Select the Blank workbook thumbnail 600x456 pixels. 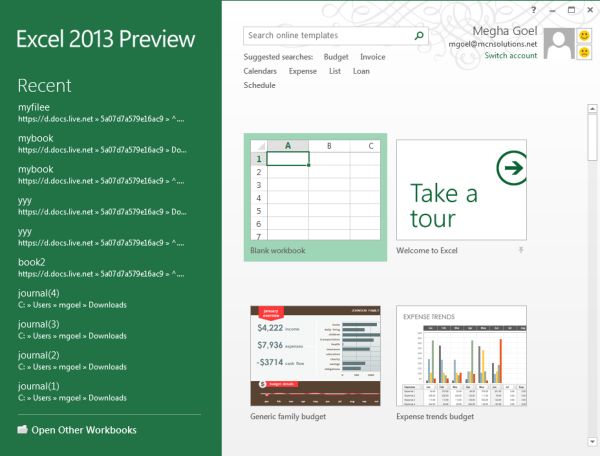click(x=315, y=190)
